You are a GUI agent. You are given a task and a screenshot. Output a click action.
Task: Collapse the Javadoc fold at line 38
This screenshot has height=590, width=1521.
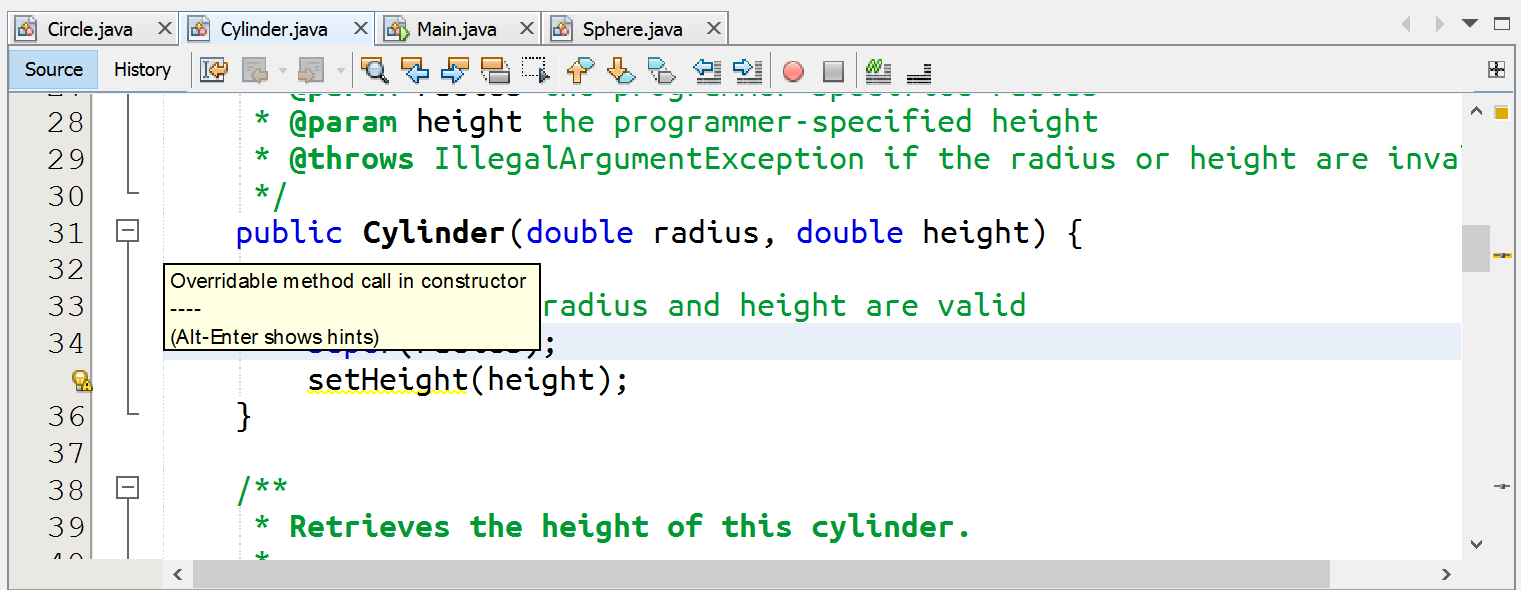pos(127,489)
